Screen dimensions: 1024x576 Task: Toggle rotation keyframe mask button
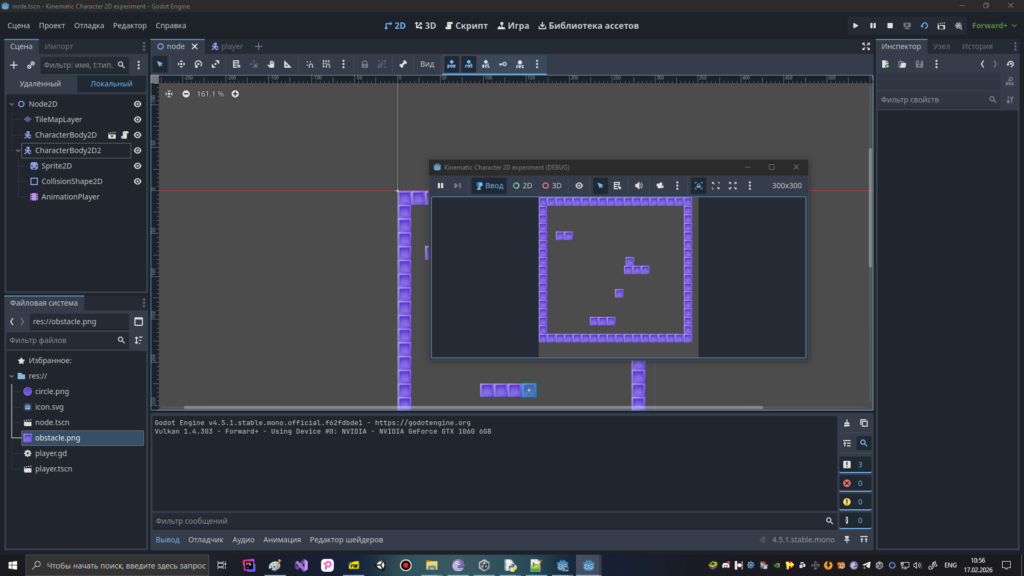tap(469, 64)
